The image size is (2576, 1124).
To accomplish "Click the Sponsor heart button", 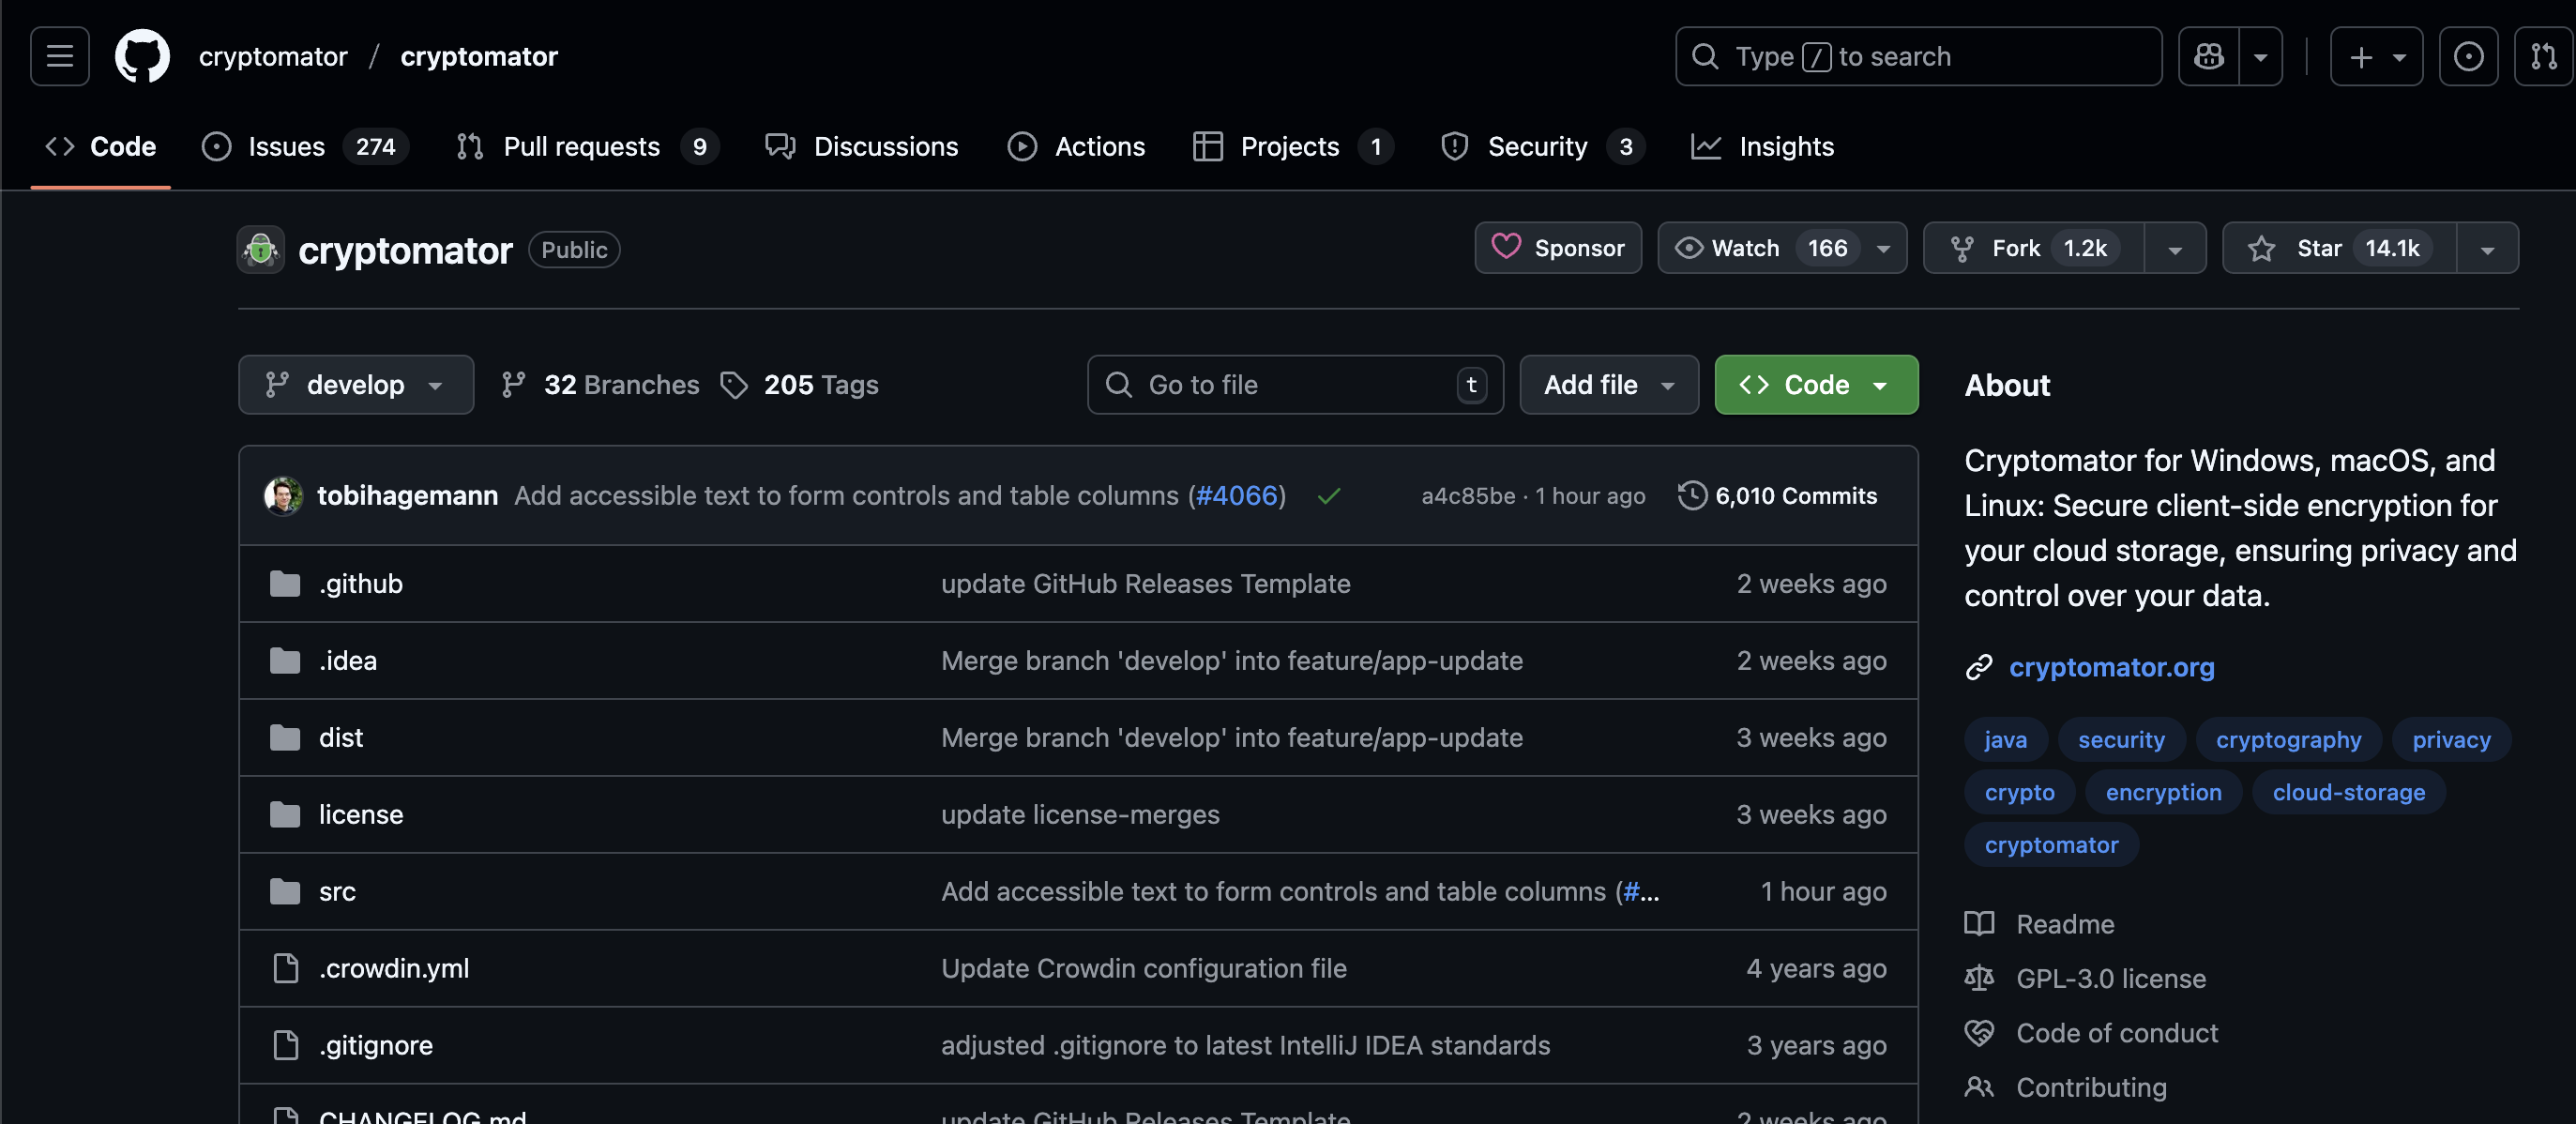I will coord(1557,248).
